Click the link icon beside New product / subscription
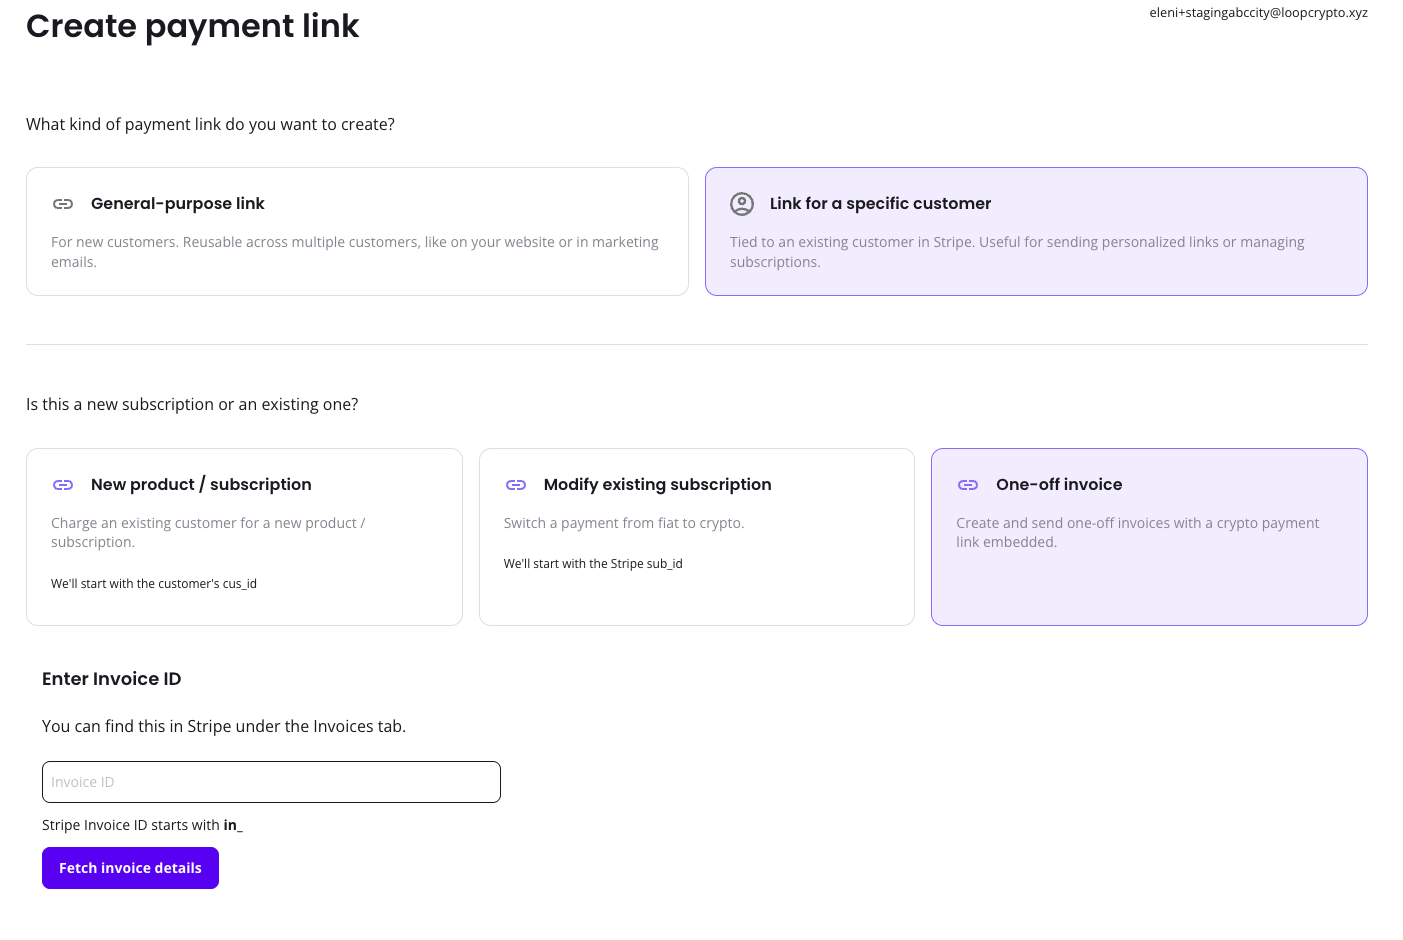Image resolution: width=1403 pixels, height=940 pixels. pos(63,485)
